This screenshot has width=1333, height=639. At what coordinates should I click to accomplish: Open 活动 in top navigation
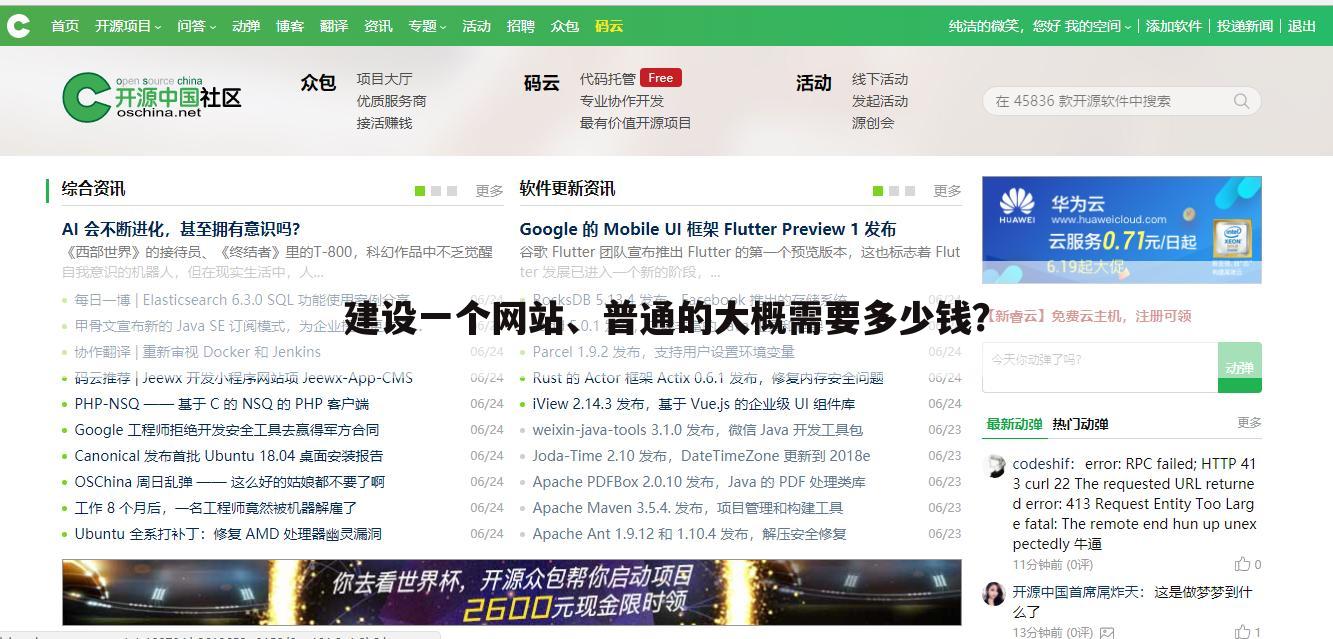point(477,26)
